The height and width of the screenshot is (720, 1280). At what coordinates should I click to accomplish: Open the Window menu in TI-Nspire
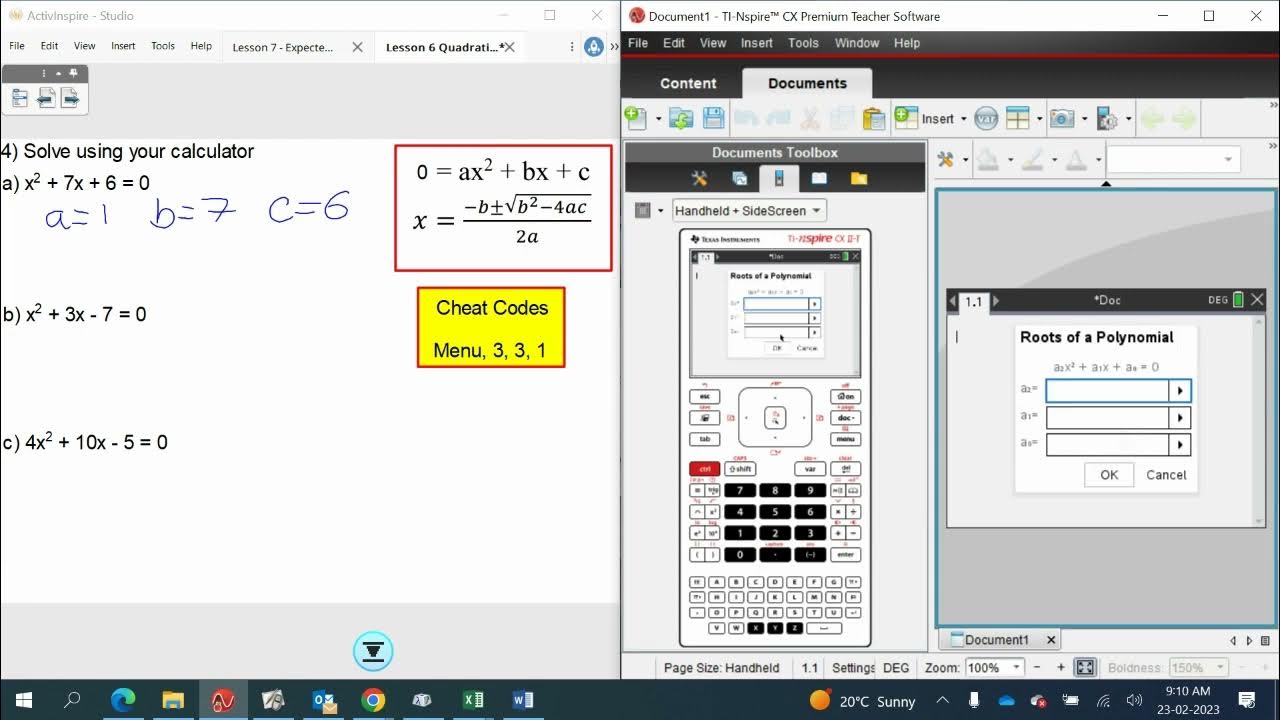pyautogui.click(x=857, y=43)
